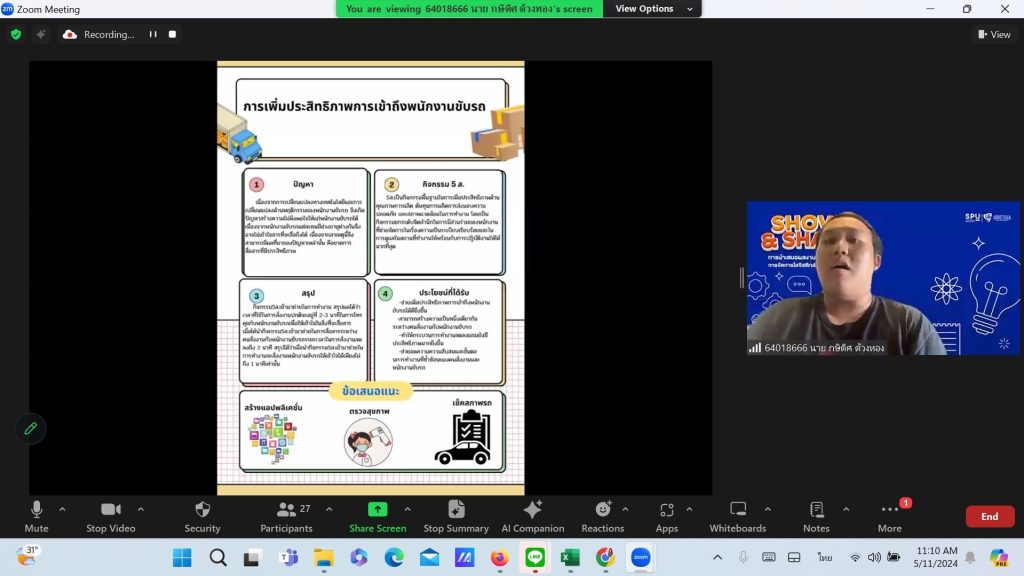Open the Participants panel

pyautogui.click(x=287, y=517)
